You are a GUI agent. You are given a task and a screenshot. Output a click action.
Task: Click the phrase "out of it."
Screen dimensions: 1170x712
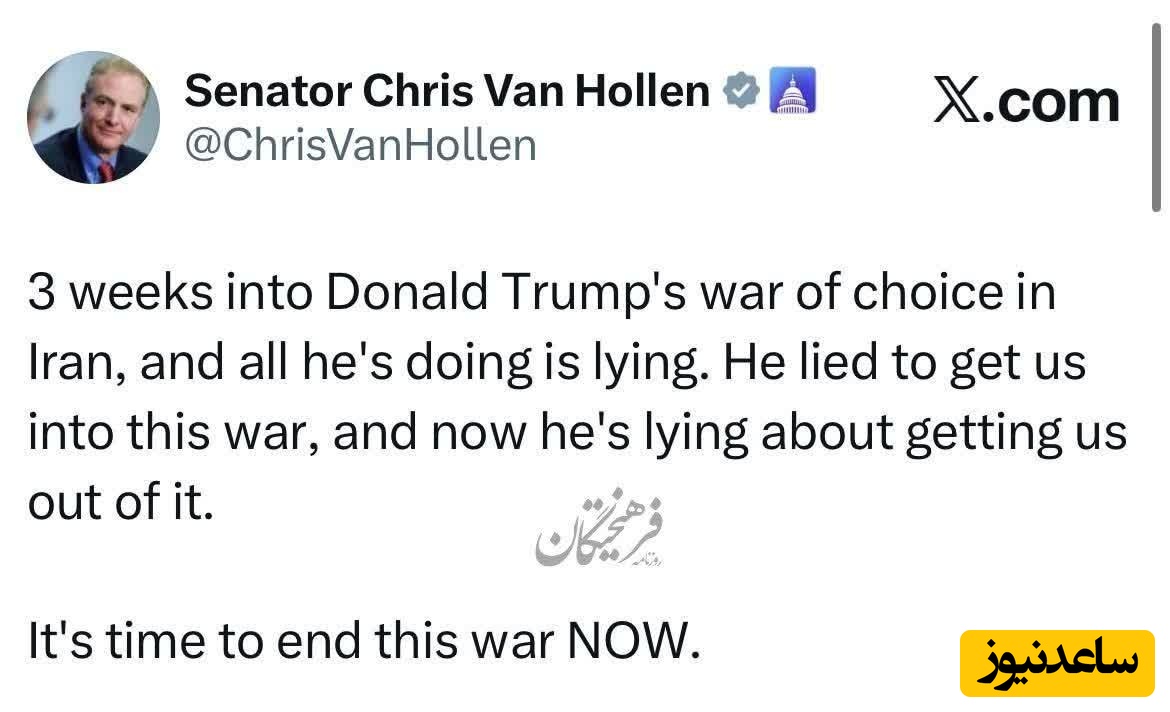(121, 503)
